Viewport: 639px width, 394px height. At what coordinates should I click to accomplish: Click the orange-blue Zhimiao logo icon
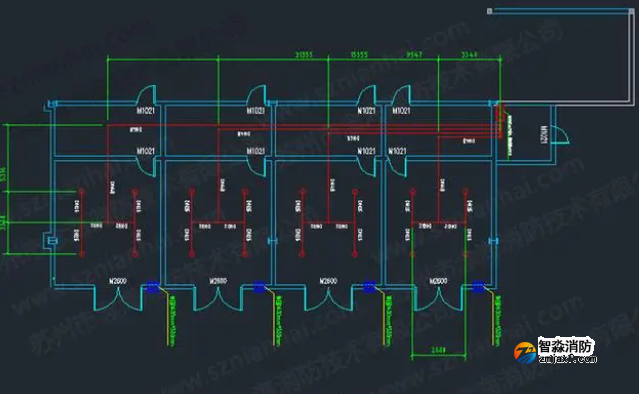point(525,353)
